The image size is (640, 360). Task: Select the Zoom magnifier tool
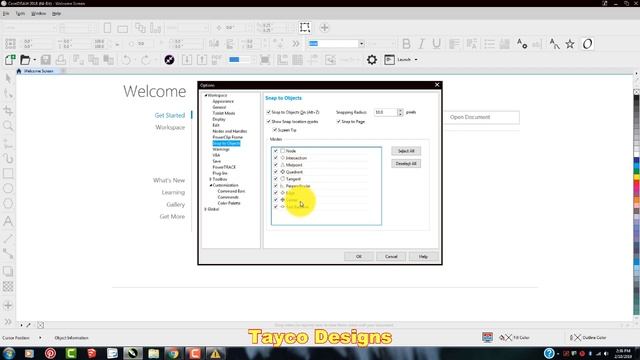click(x=8, y=126)
